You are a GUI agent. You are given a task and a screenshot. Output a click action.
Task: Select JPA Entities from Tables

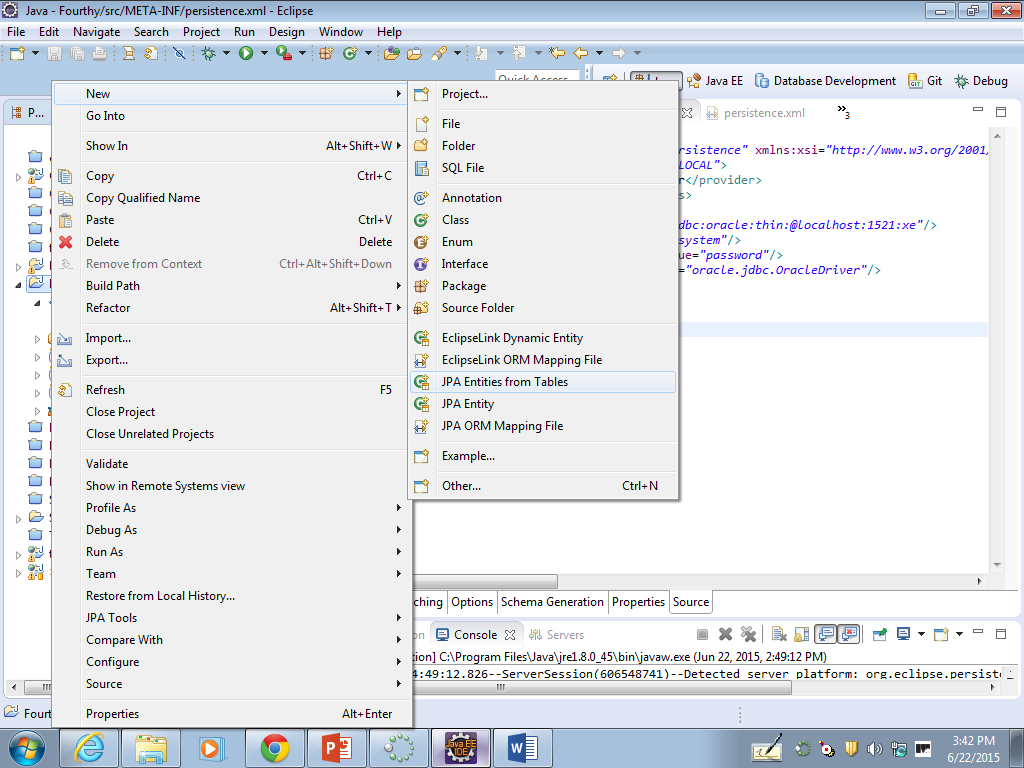[x=504, y=382]
